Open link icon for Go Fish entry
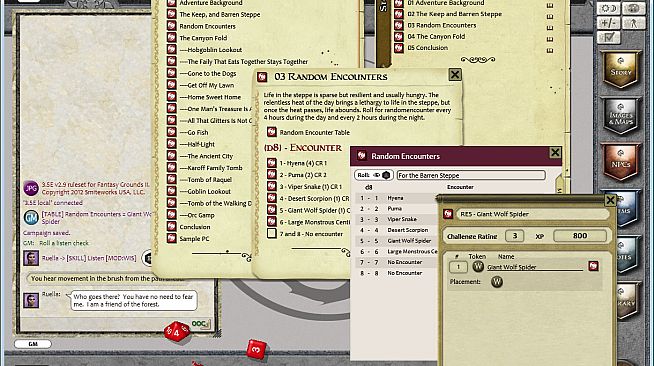This screenshot has width=654, height=366. click(171, 132)
